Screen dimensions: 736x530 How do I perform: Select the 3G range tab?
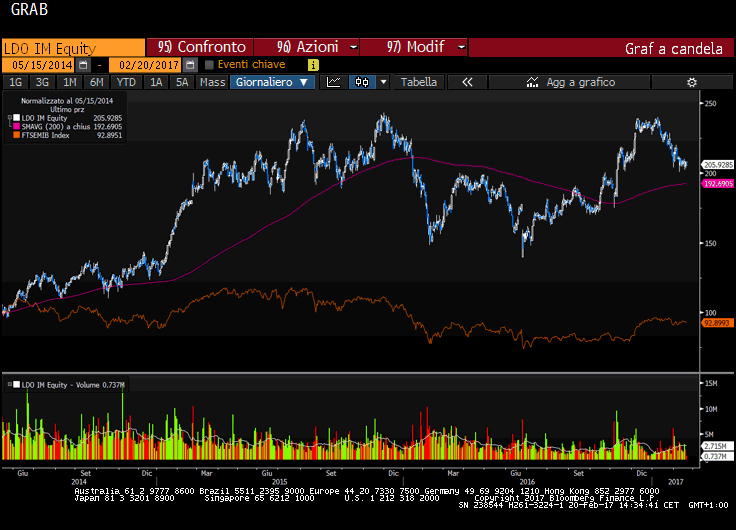[42, 82]
